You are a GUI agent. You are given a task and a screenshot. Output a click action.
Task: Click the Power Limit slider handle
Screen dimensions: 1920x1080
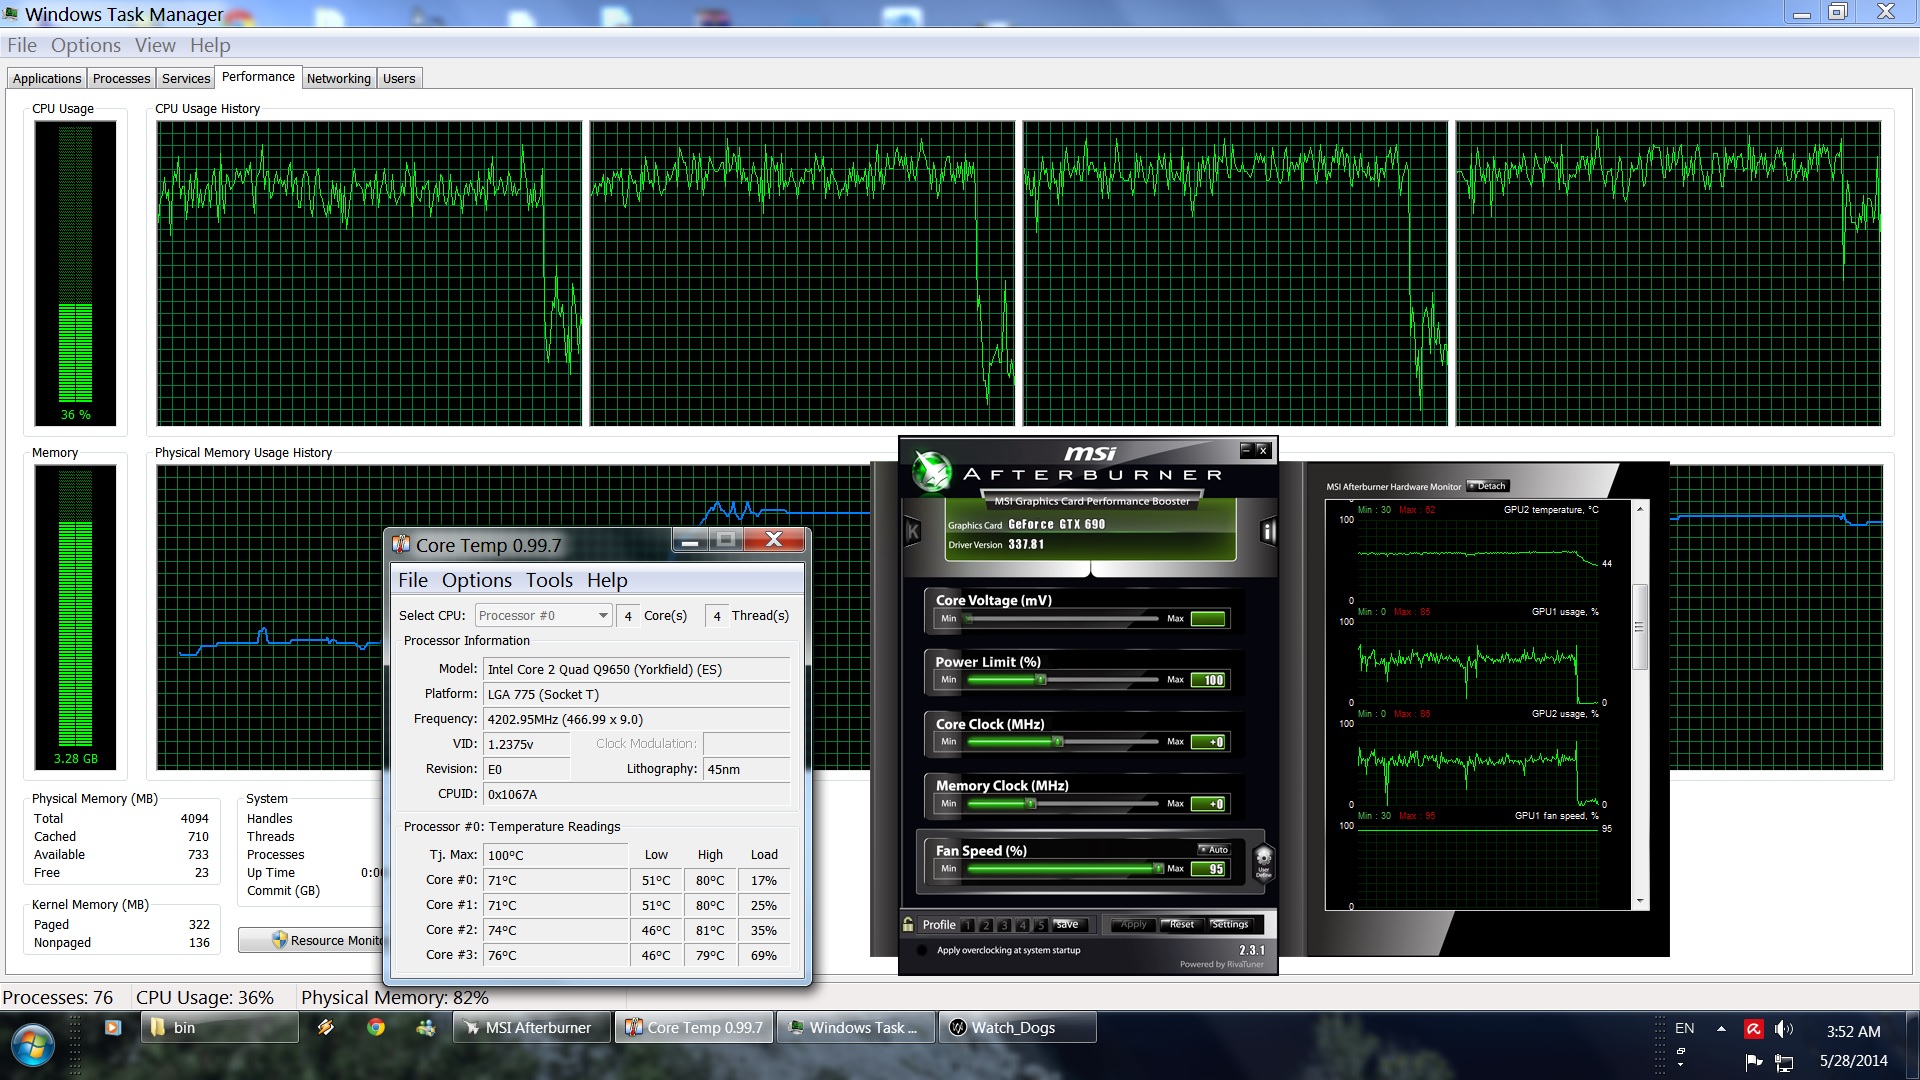click(1041, 680)
